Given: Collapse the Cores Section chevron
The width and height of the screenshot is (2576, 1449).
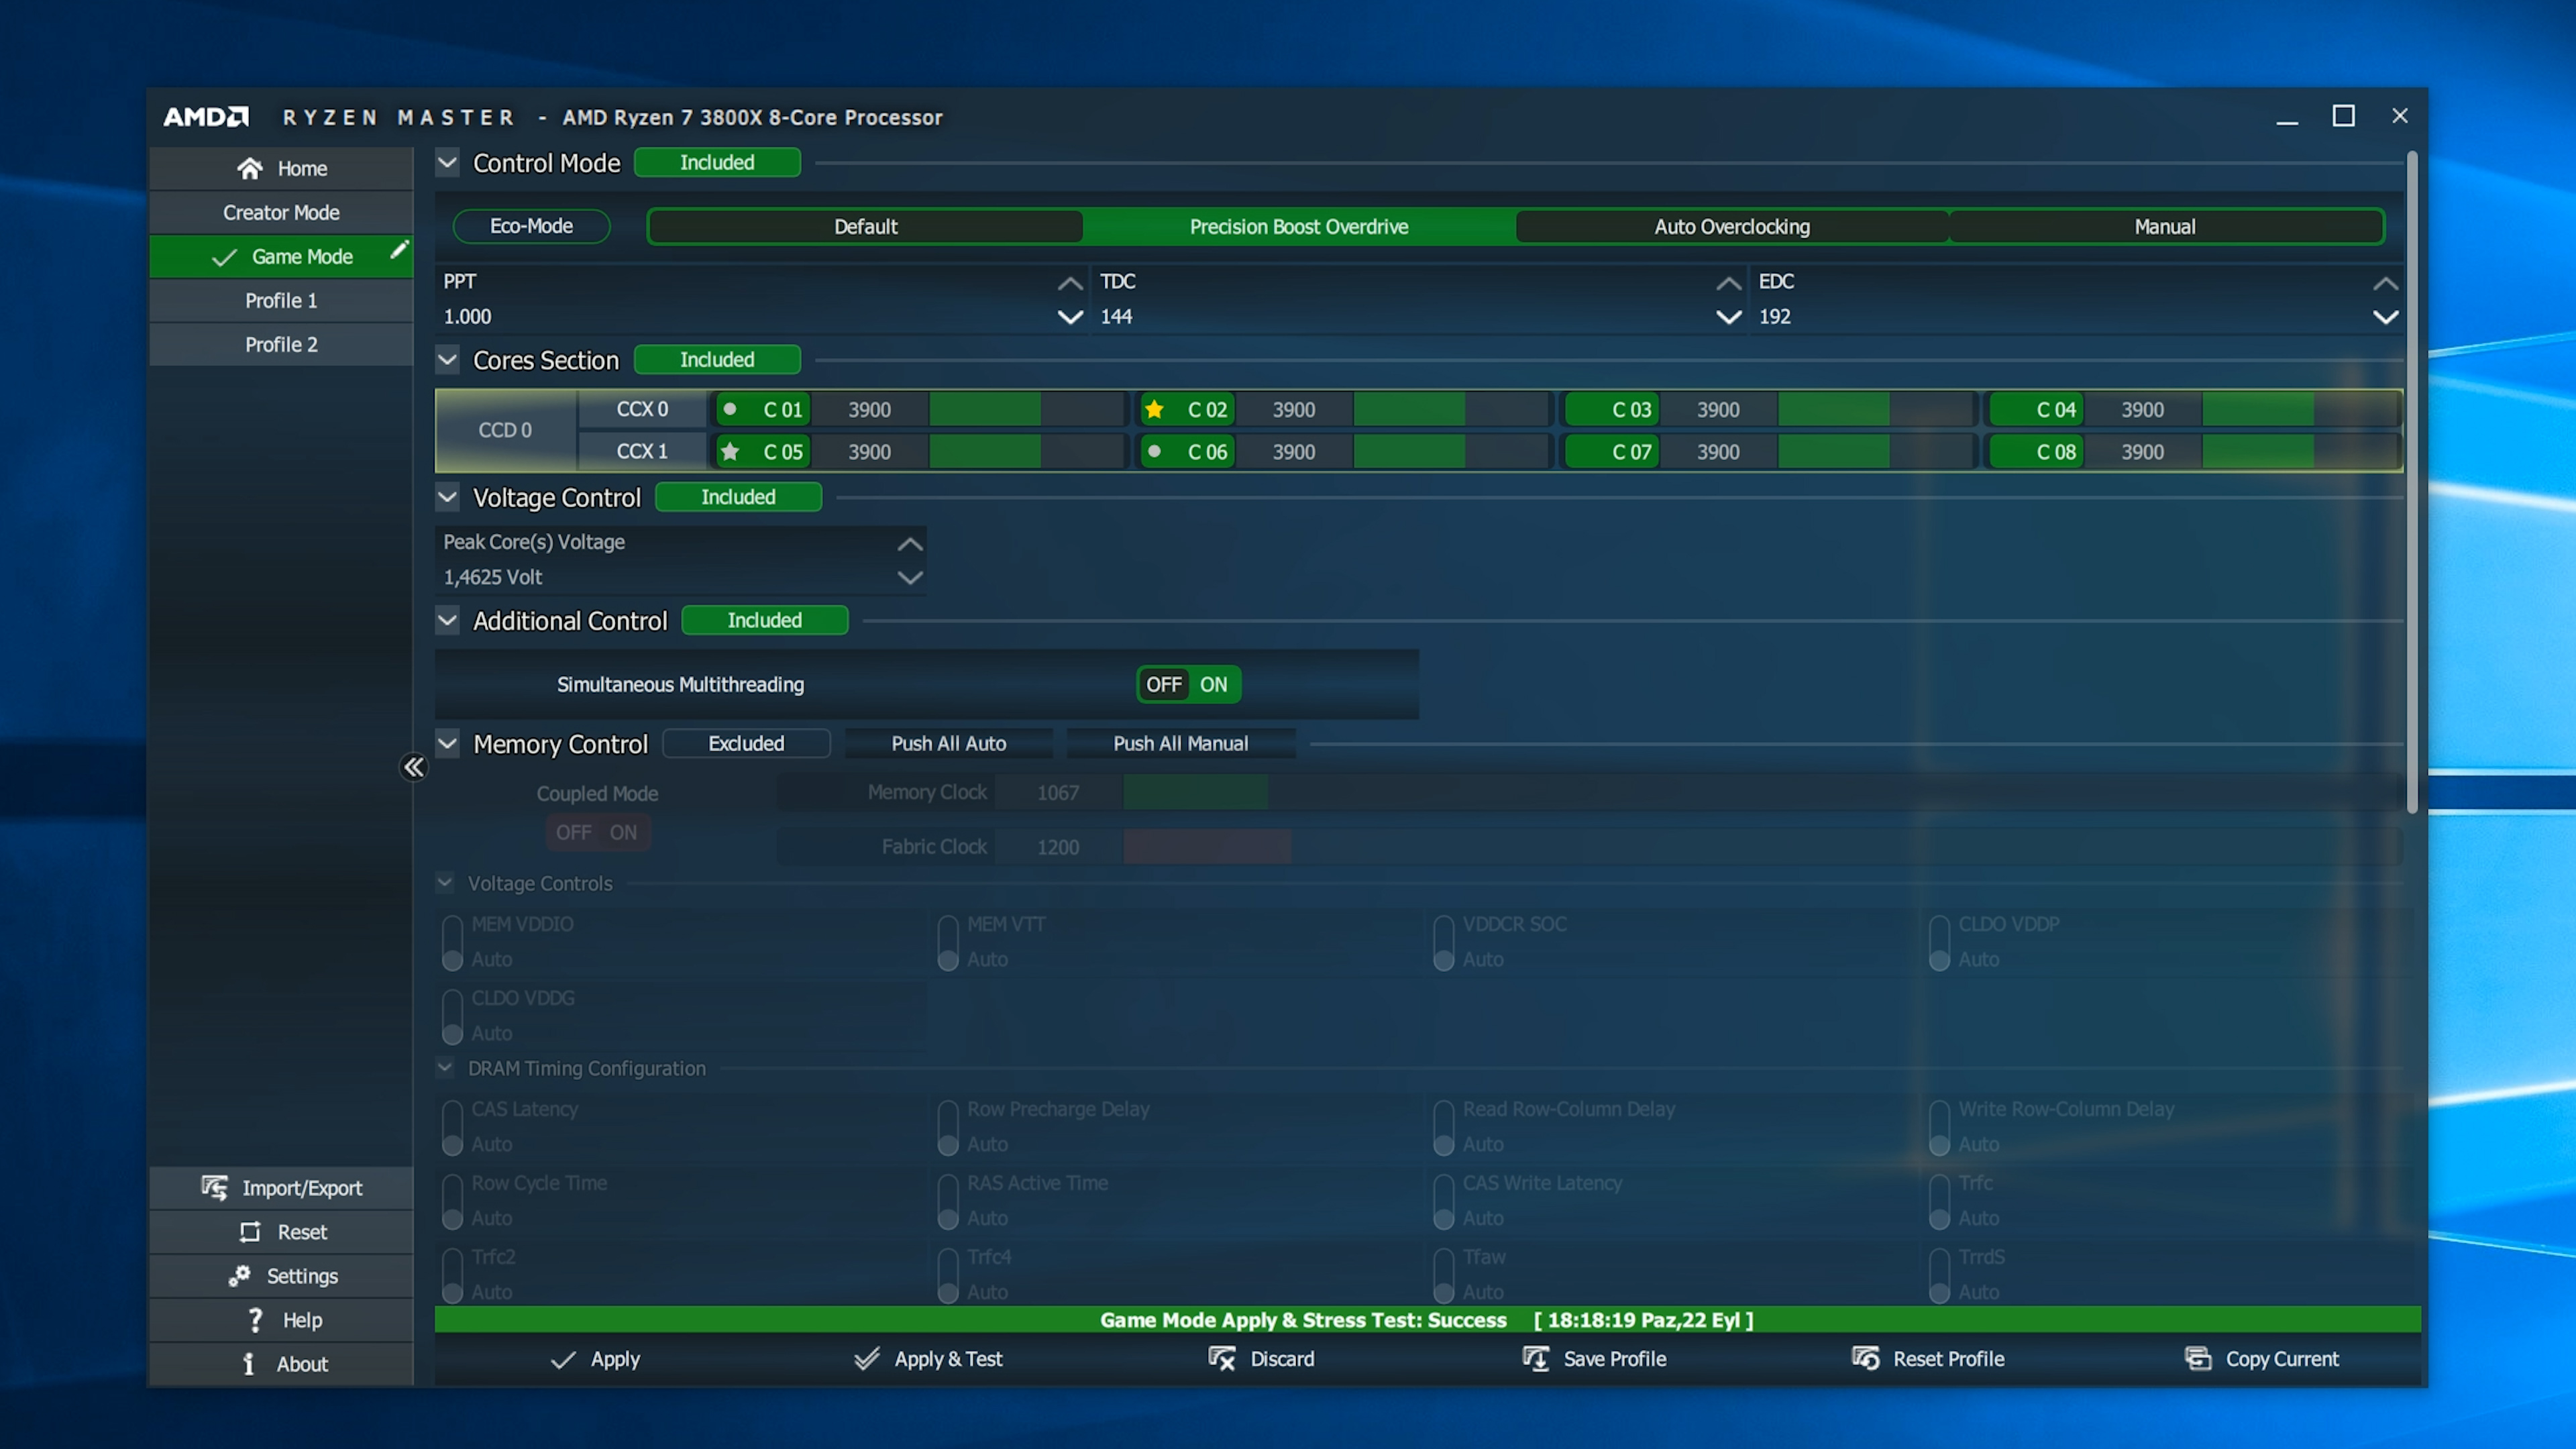Looking at the screenshot, I should coord(447,359).
